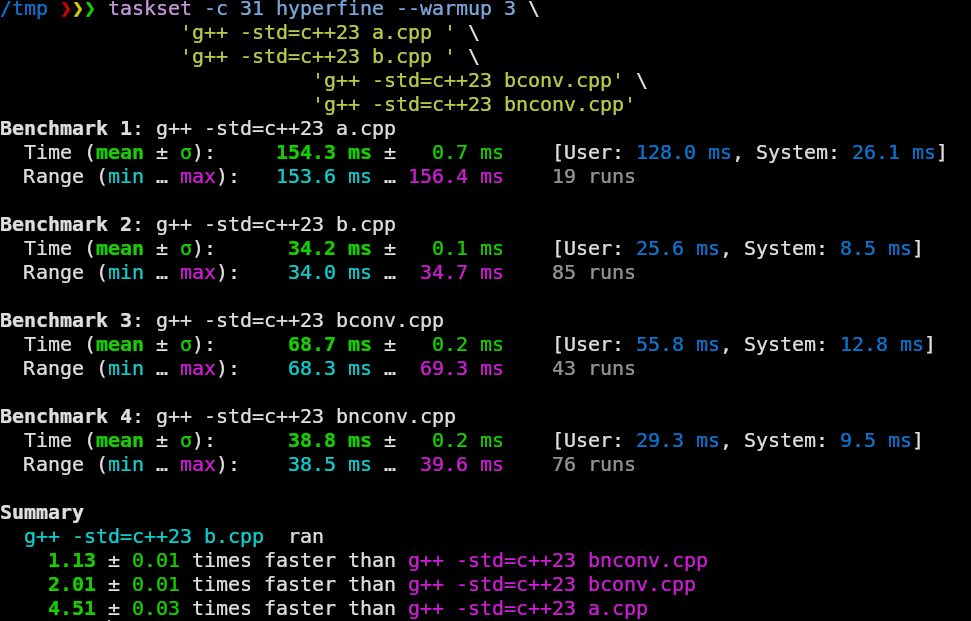This screenshot has width=971, height=621.
Task: Click the System time 12.8 ms
Action: (x=881, y=345)
